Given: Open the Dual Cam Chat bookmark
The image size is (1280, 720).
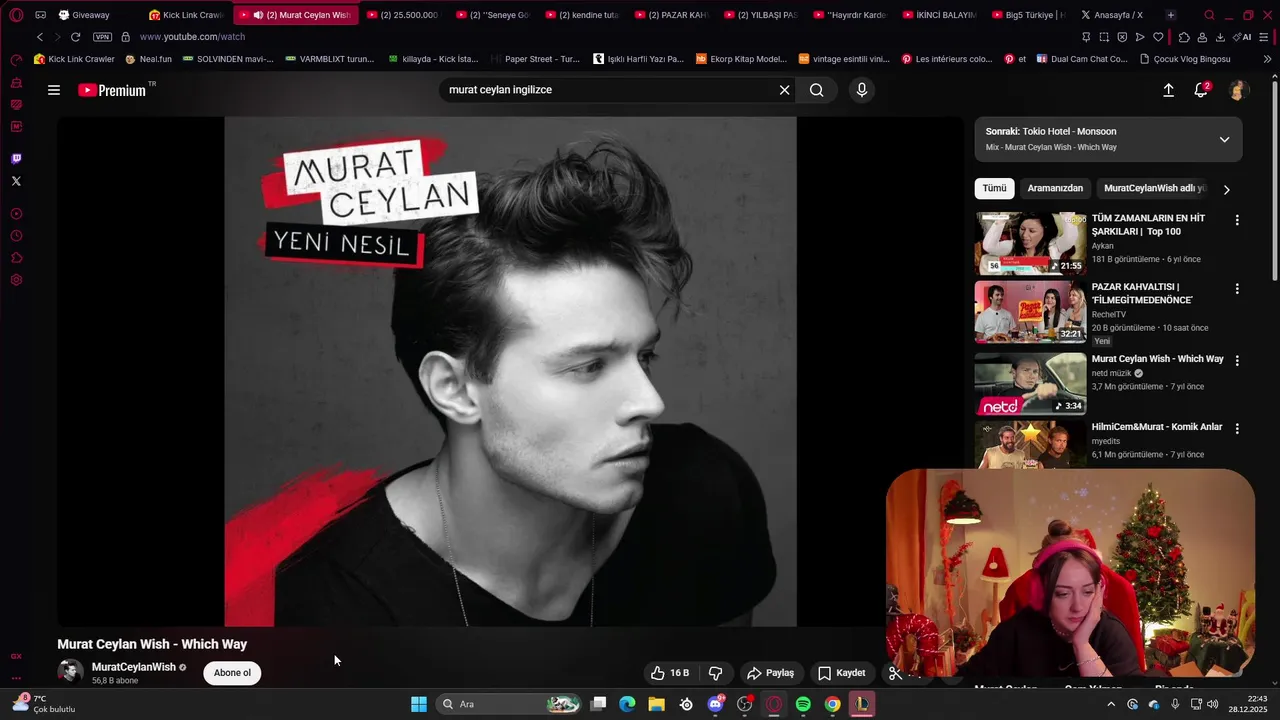Looking at the screenshot, I should pyautogui.click(x=1082, y=59).
